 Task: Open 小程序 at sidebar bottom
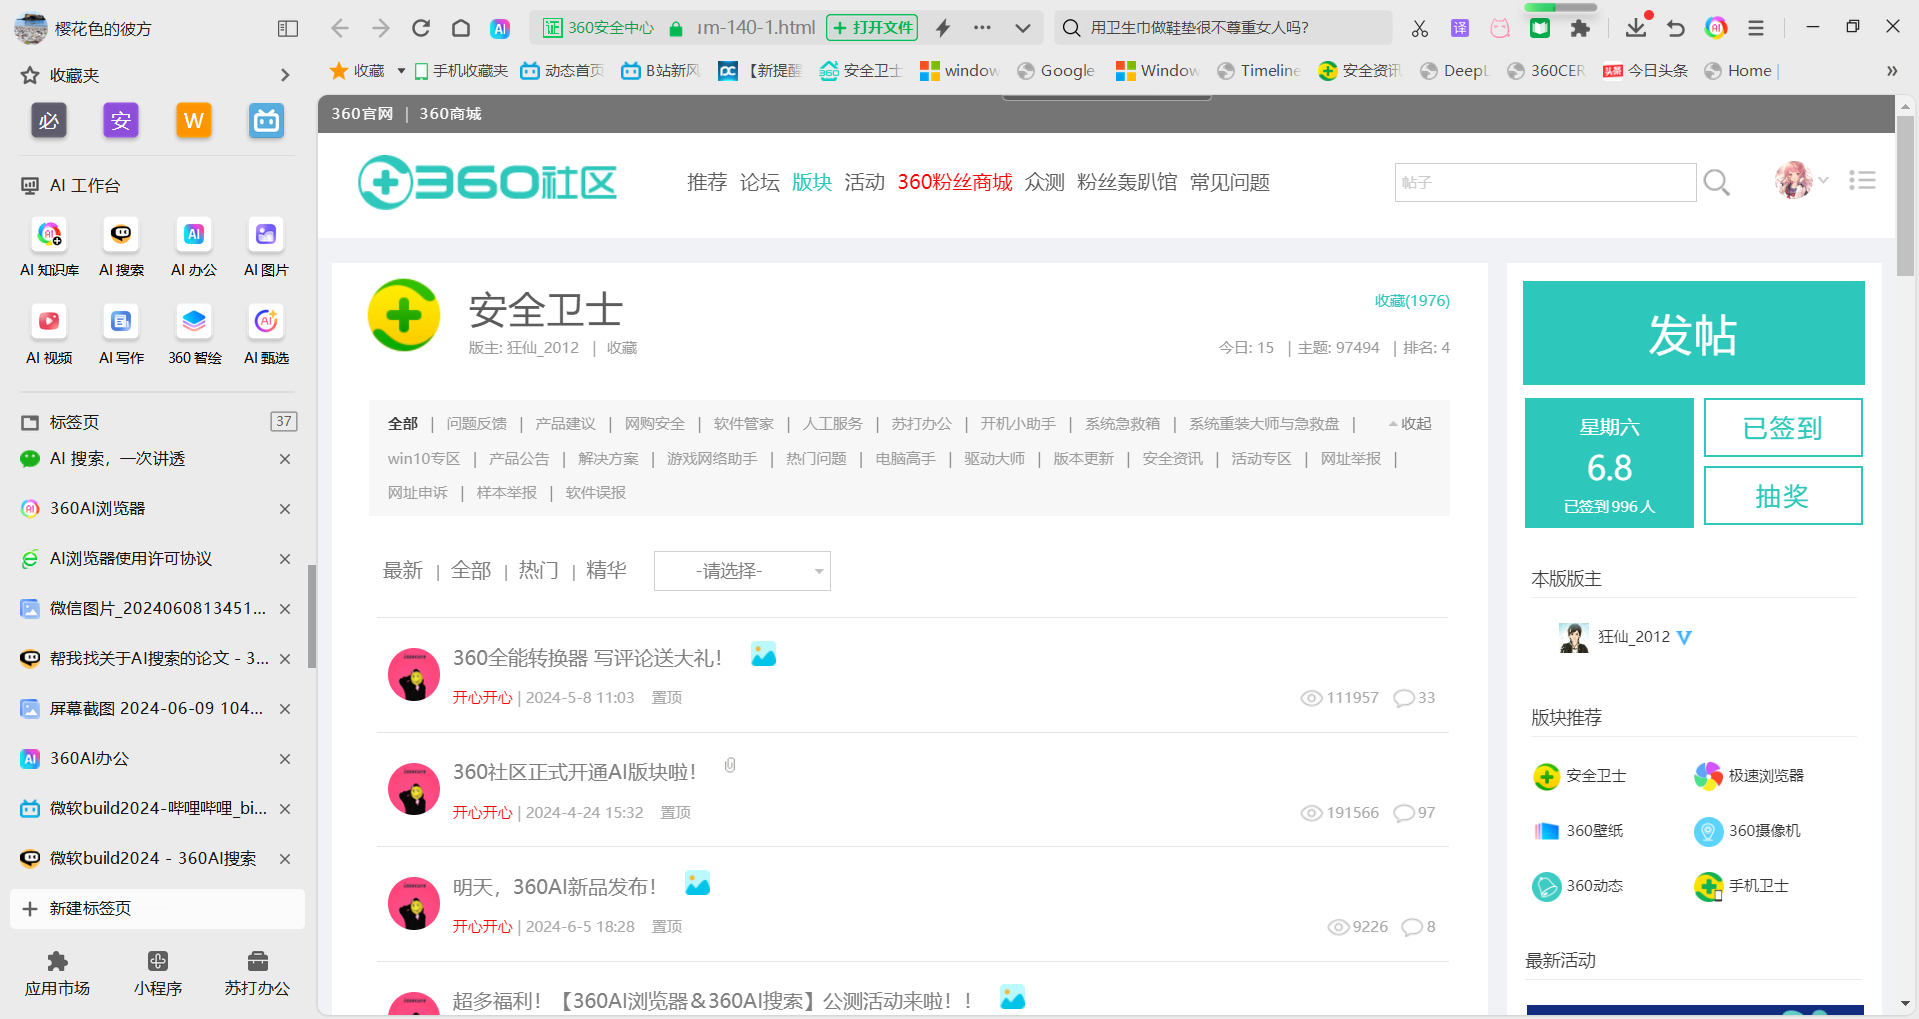click(x=158, y=974)
